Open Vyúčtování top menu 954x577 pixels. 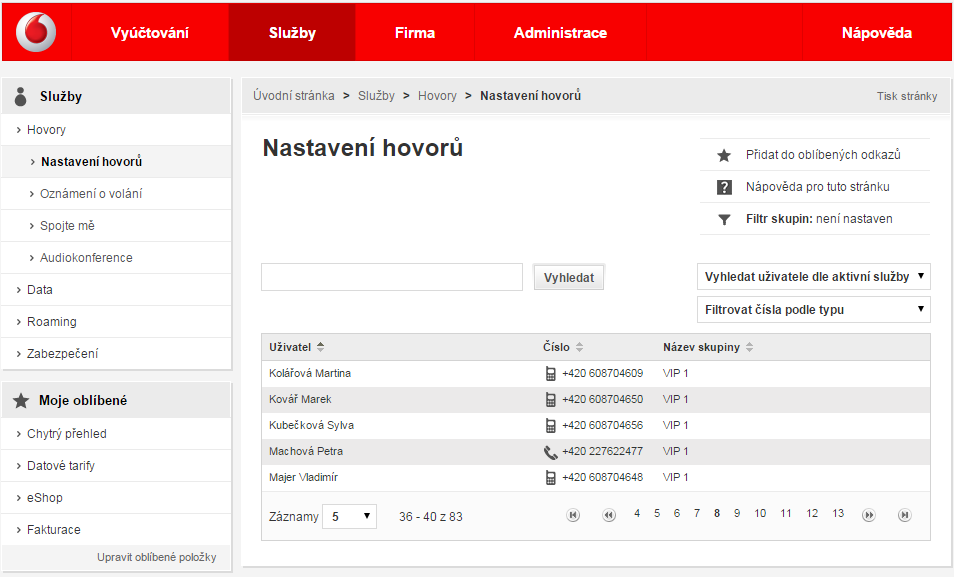pos(150,32)
